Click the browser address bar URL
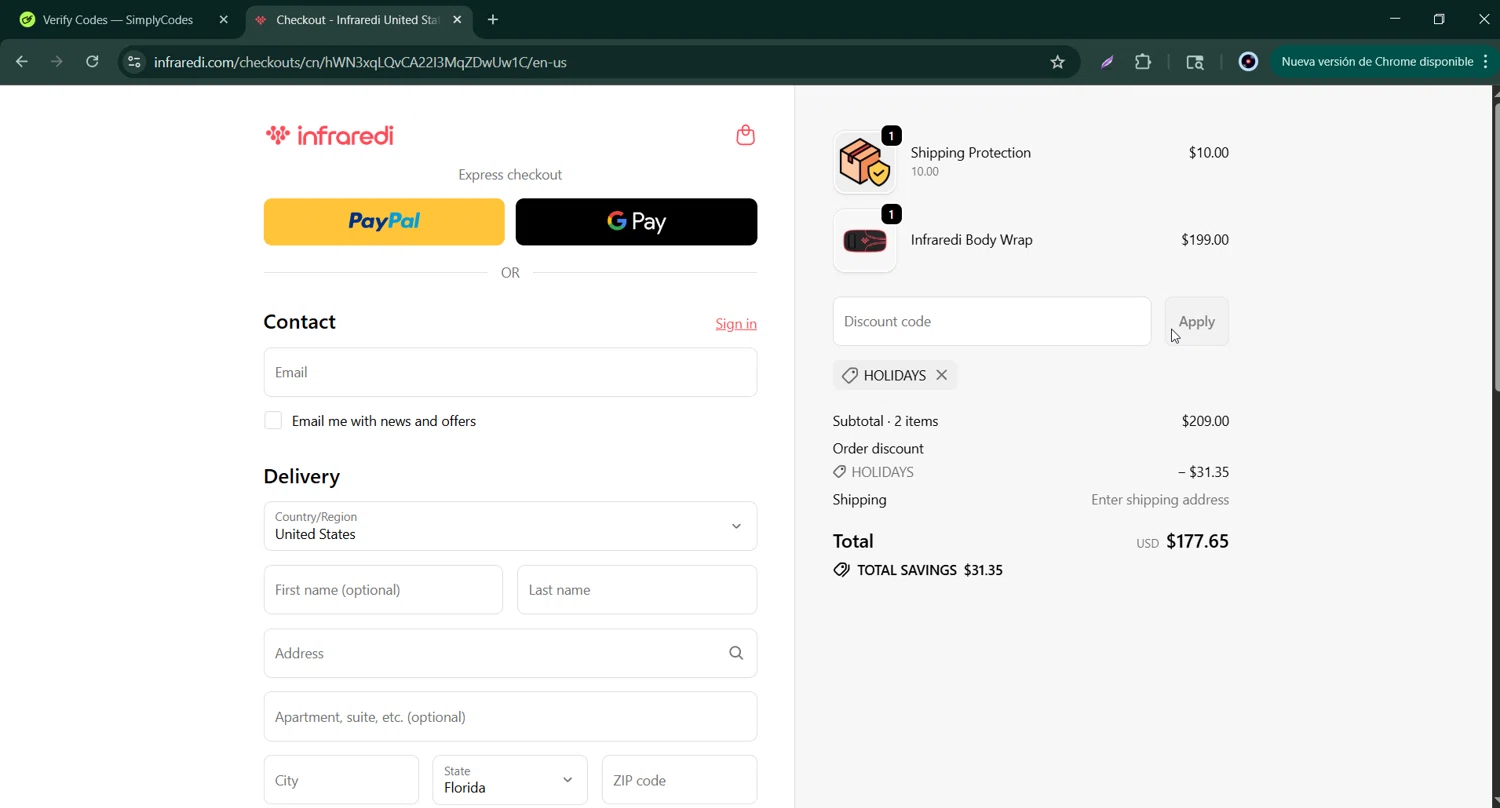1500x808 pixels. [360, 62]
